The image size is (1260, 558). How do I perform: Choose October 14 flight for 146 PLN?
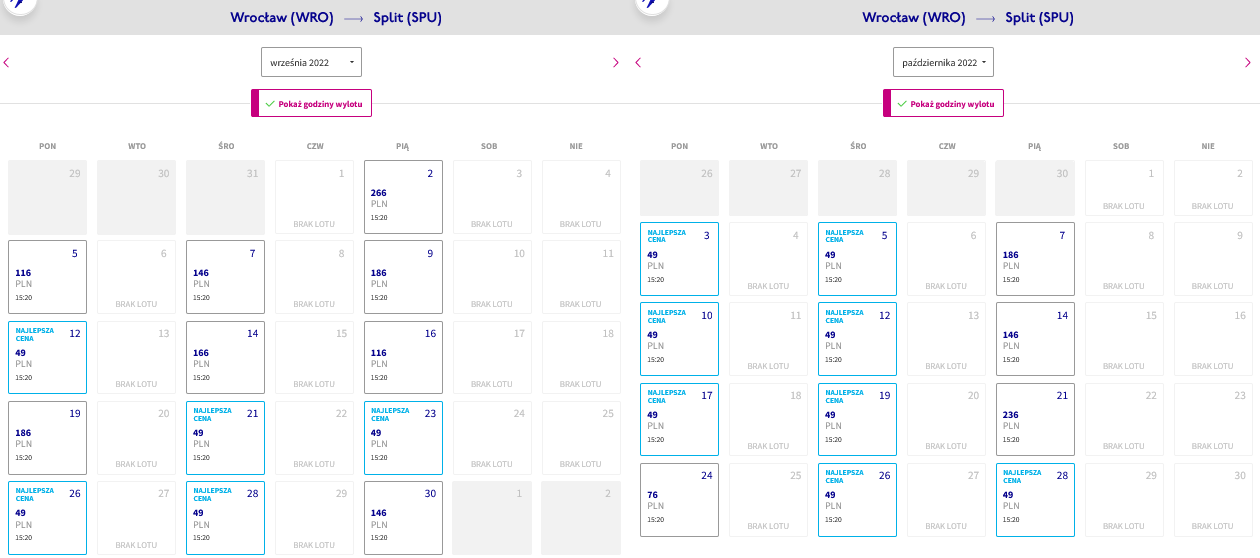click(1035, 339)
